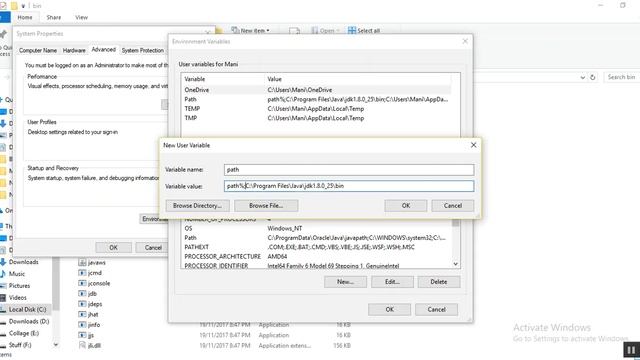Click Delete button under system variables
This screenshot has height=360, width=640.
click(x=439, y=282)
